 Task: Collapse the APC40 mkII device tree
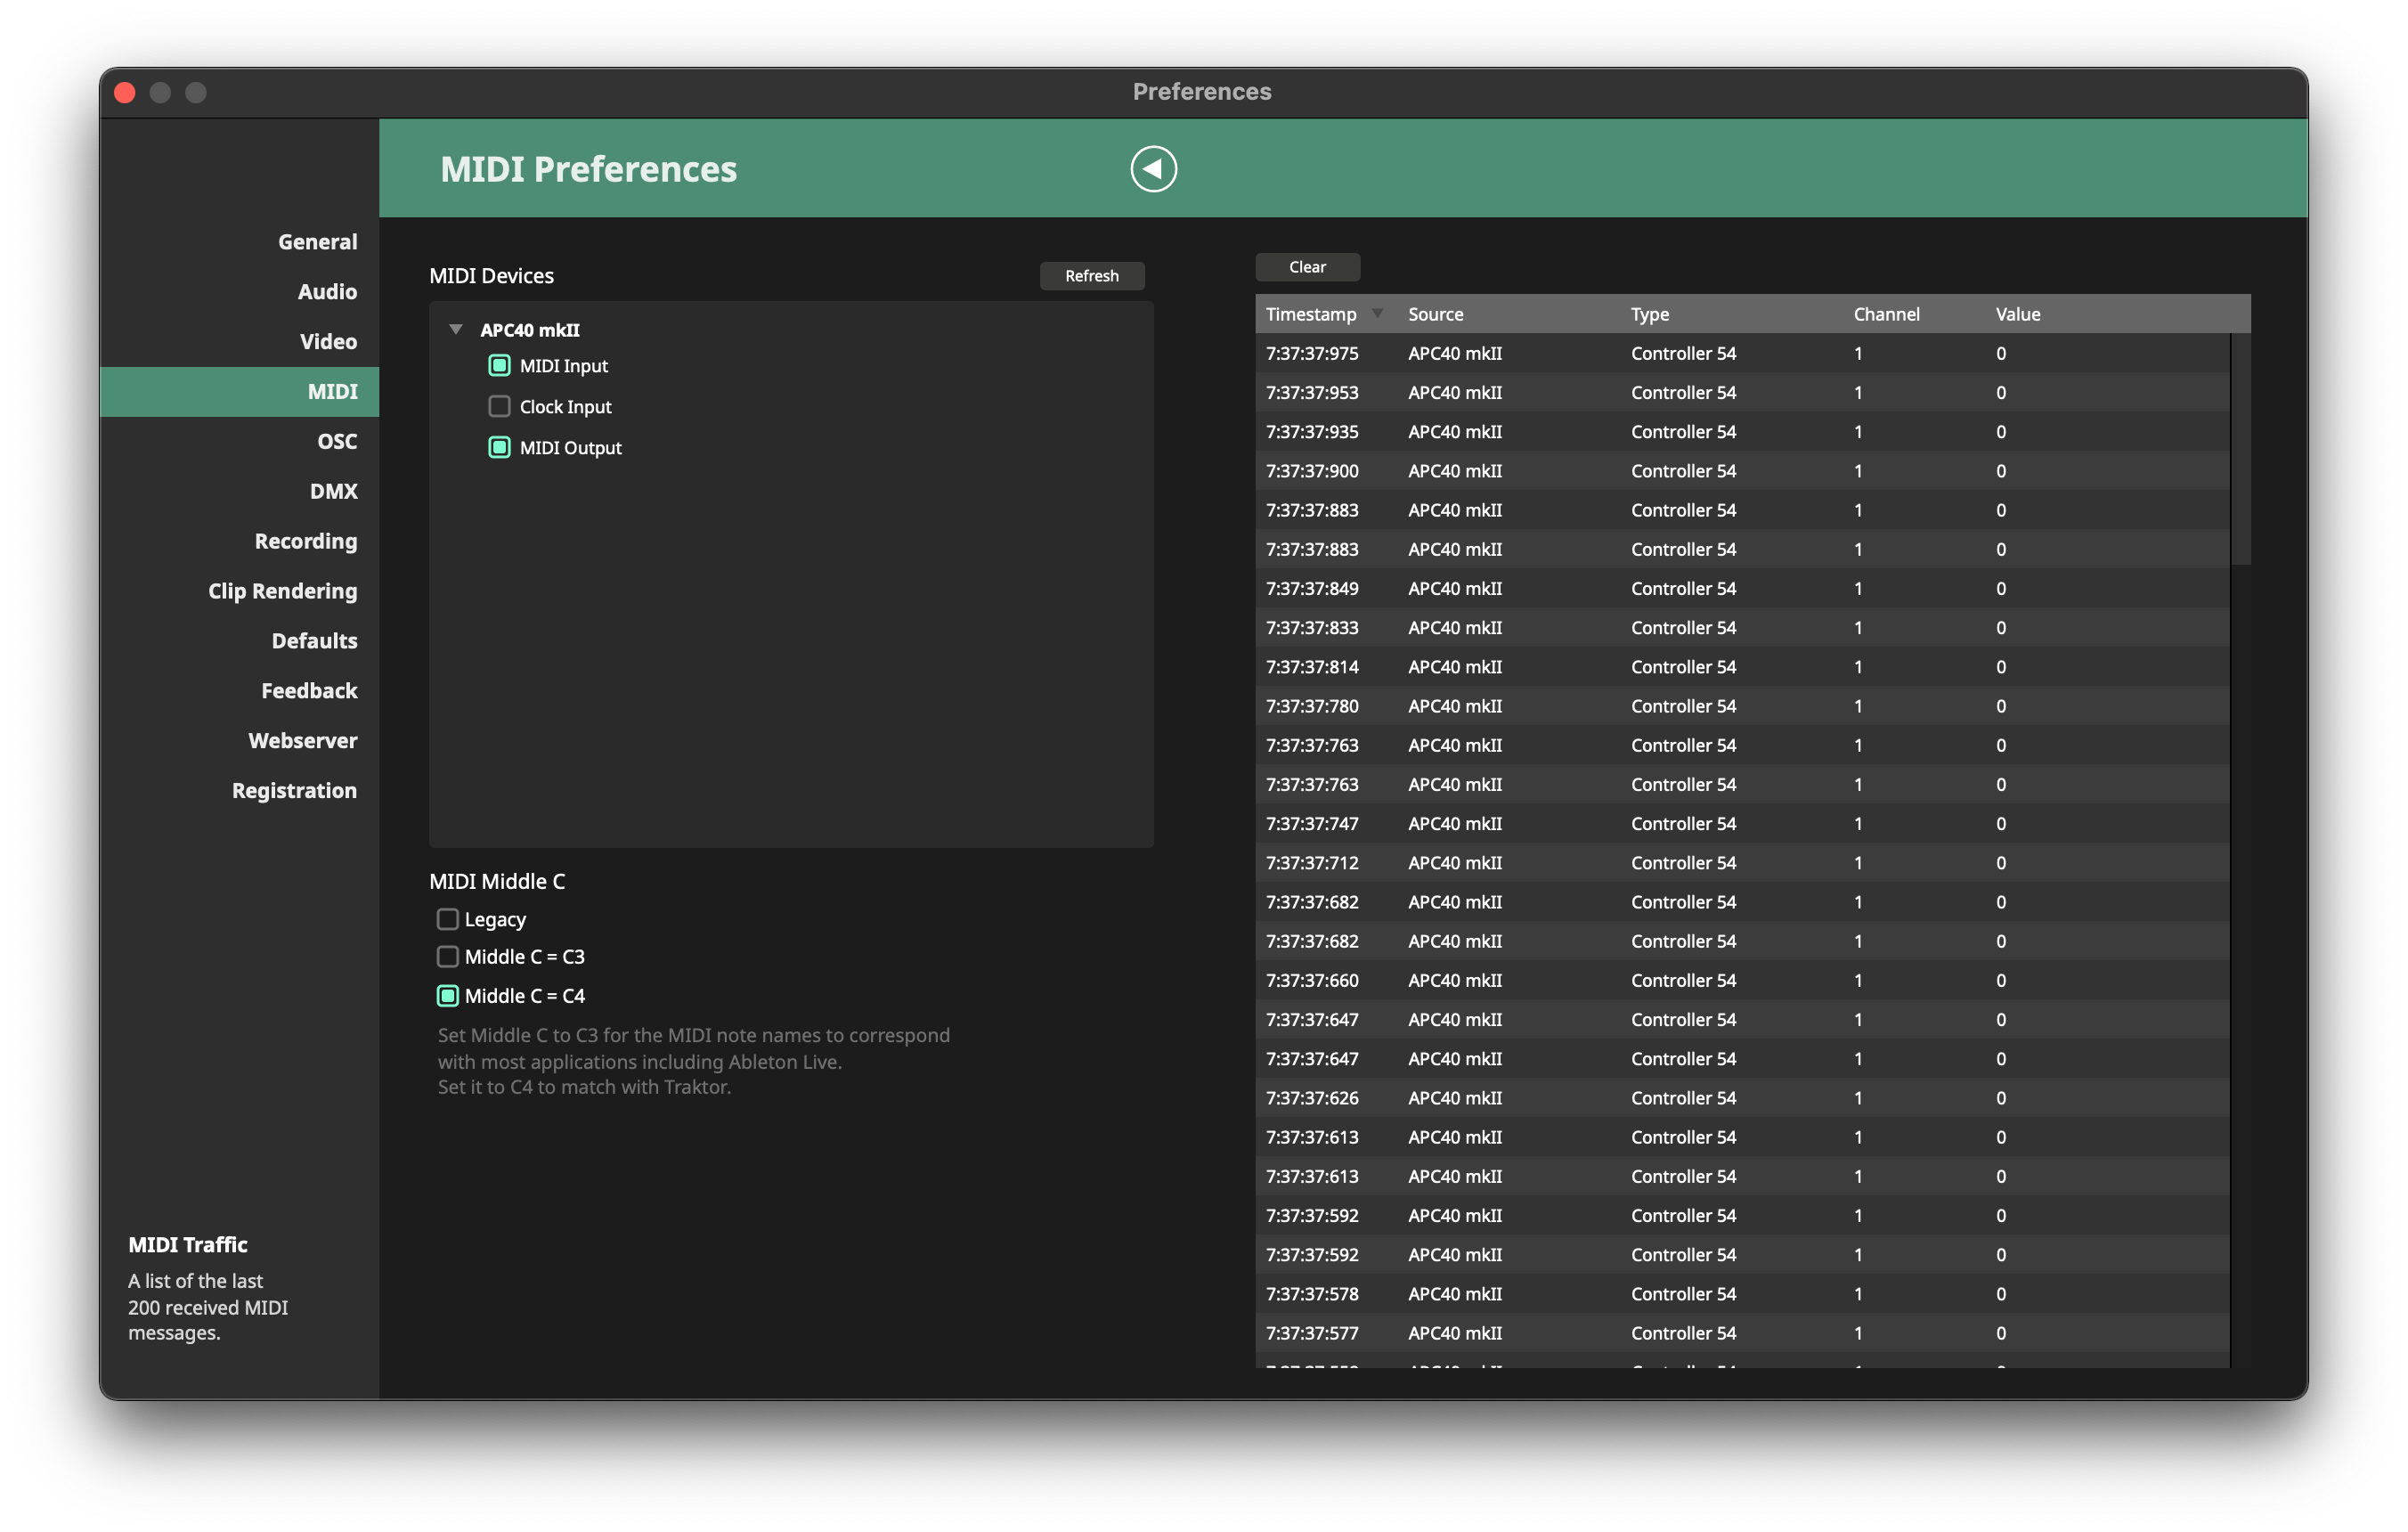point(456,329)
